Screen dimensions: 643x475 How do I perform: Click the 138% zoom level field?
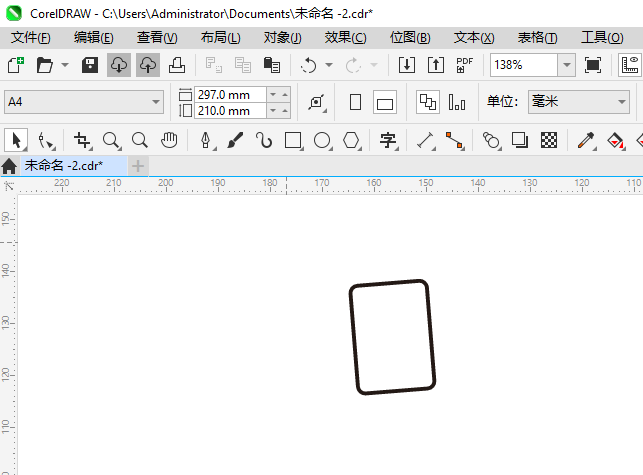coord(524,65)
